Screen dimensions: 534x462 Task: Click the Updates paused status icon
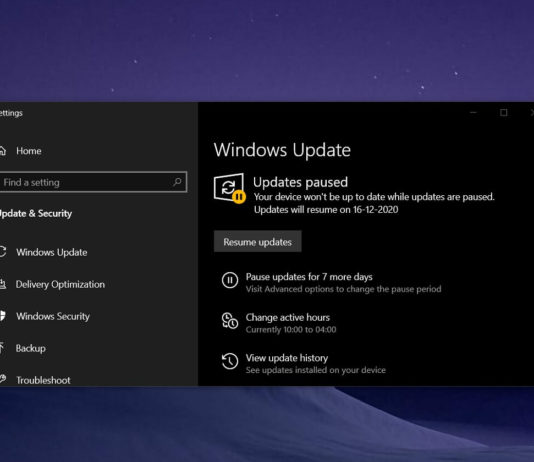pos(229,188)
